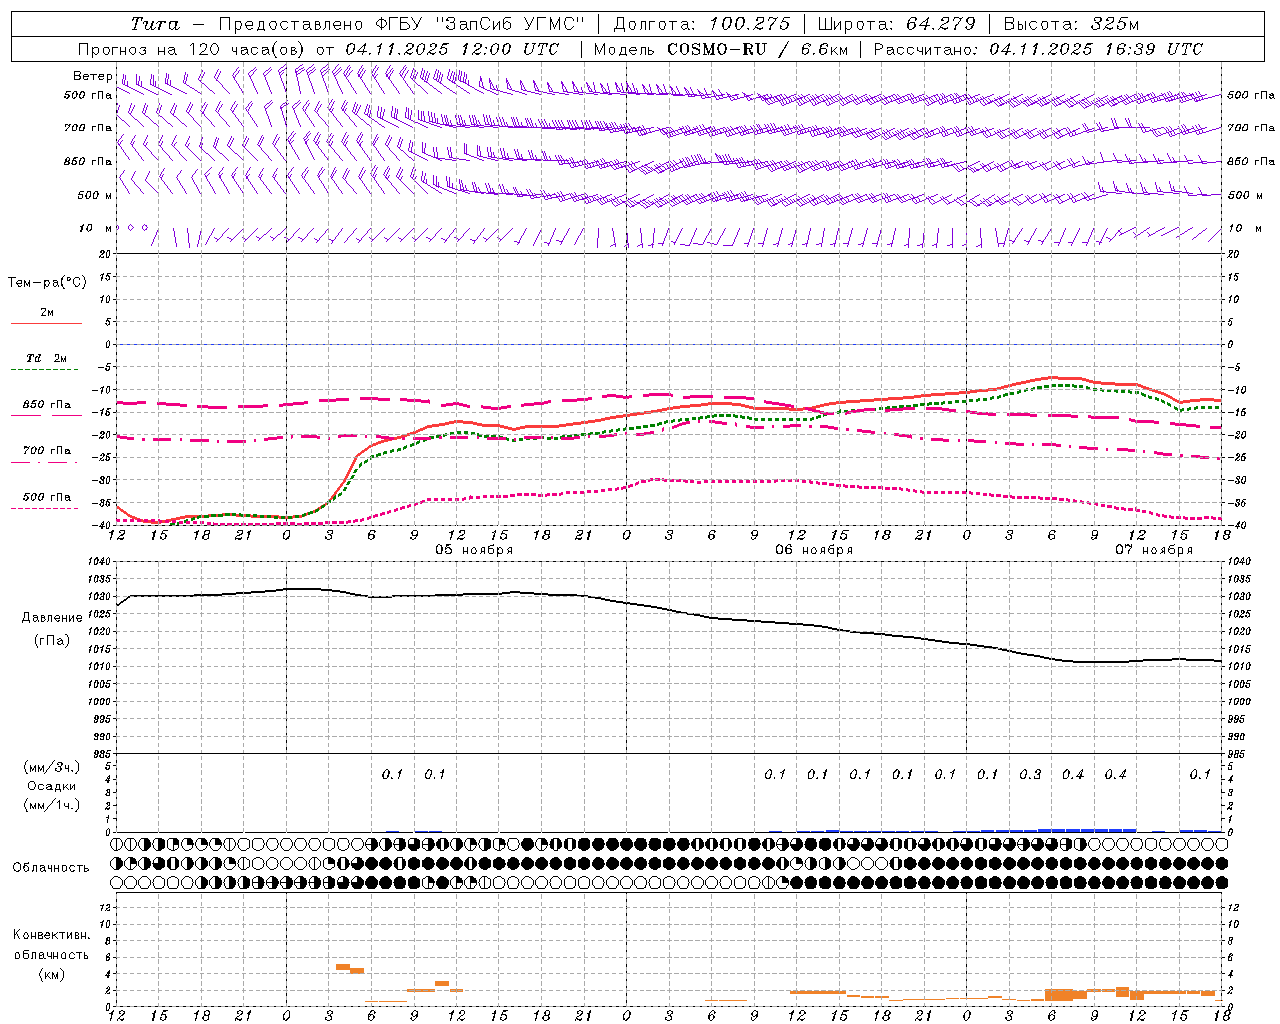Viewport: 1280px width, 1024px height.
Task: Click the "-40" temperature axis label on left
Action: point(103,526)
